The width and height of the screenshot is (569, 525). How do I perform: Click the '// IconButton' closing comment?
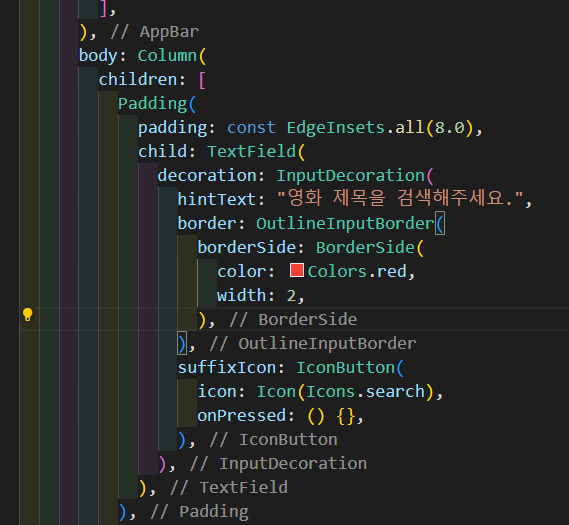[273, 440]
